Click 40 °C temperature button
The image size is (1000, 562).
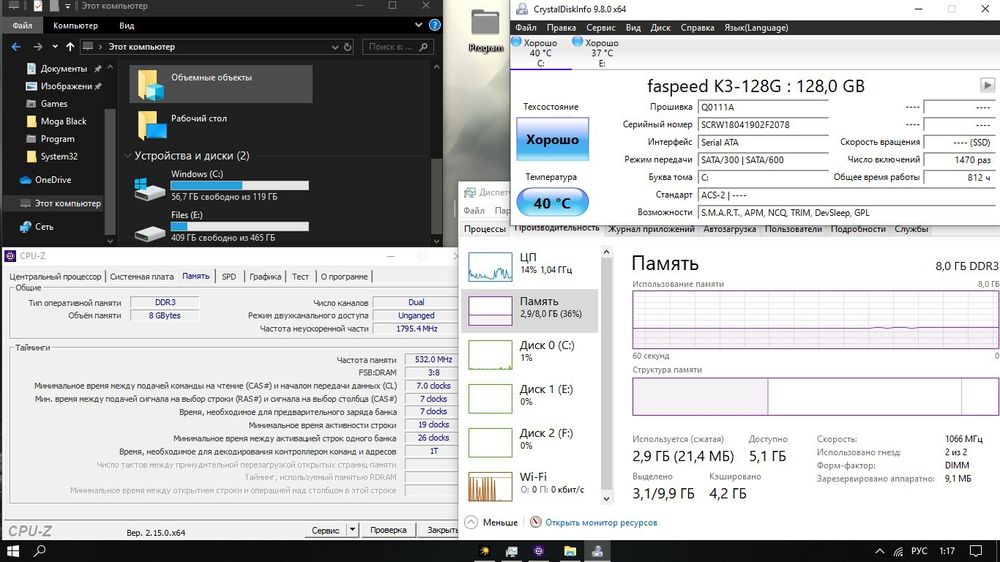pos(552,203)
